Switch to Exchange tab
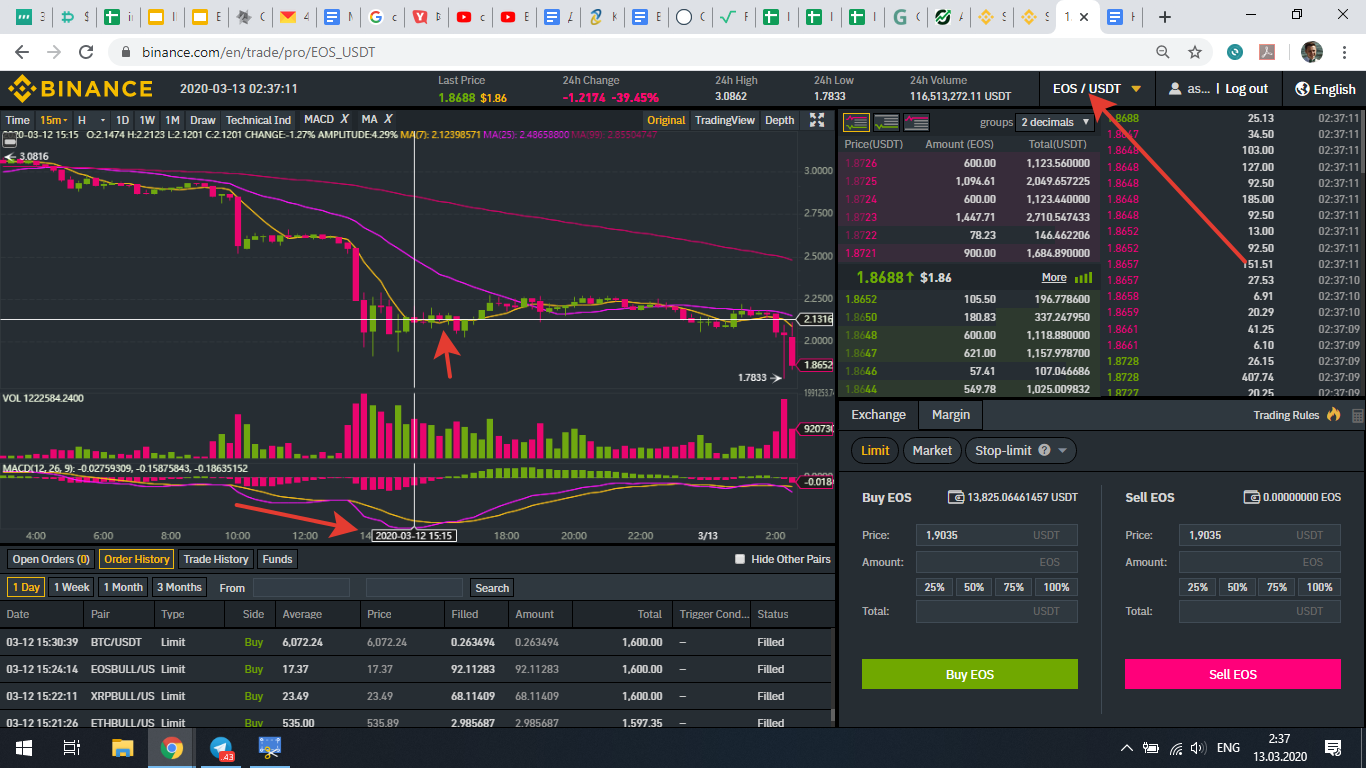The width and height of the screenshot is (1366, 768). (878, 415)
